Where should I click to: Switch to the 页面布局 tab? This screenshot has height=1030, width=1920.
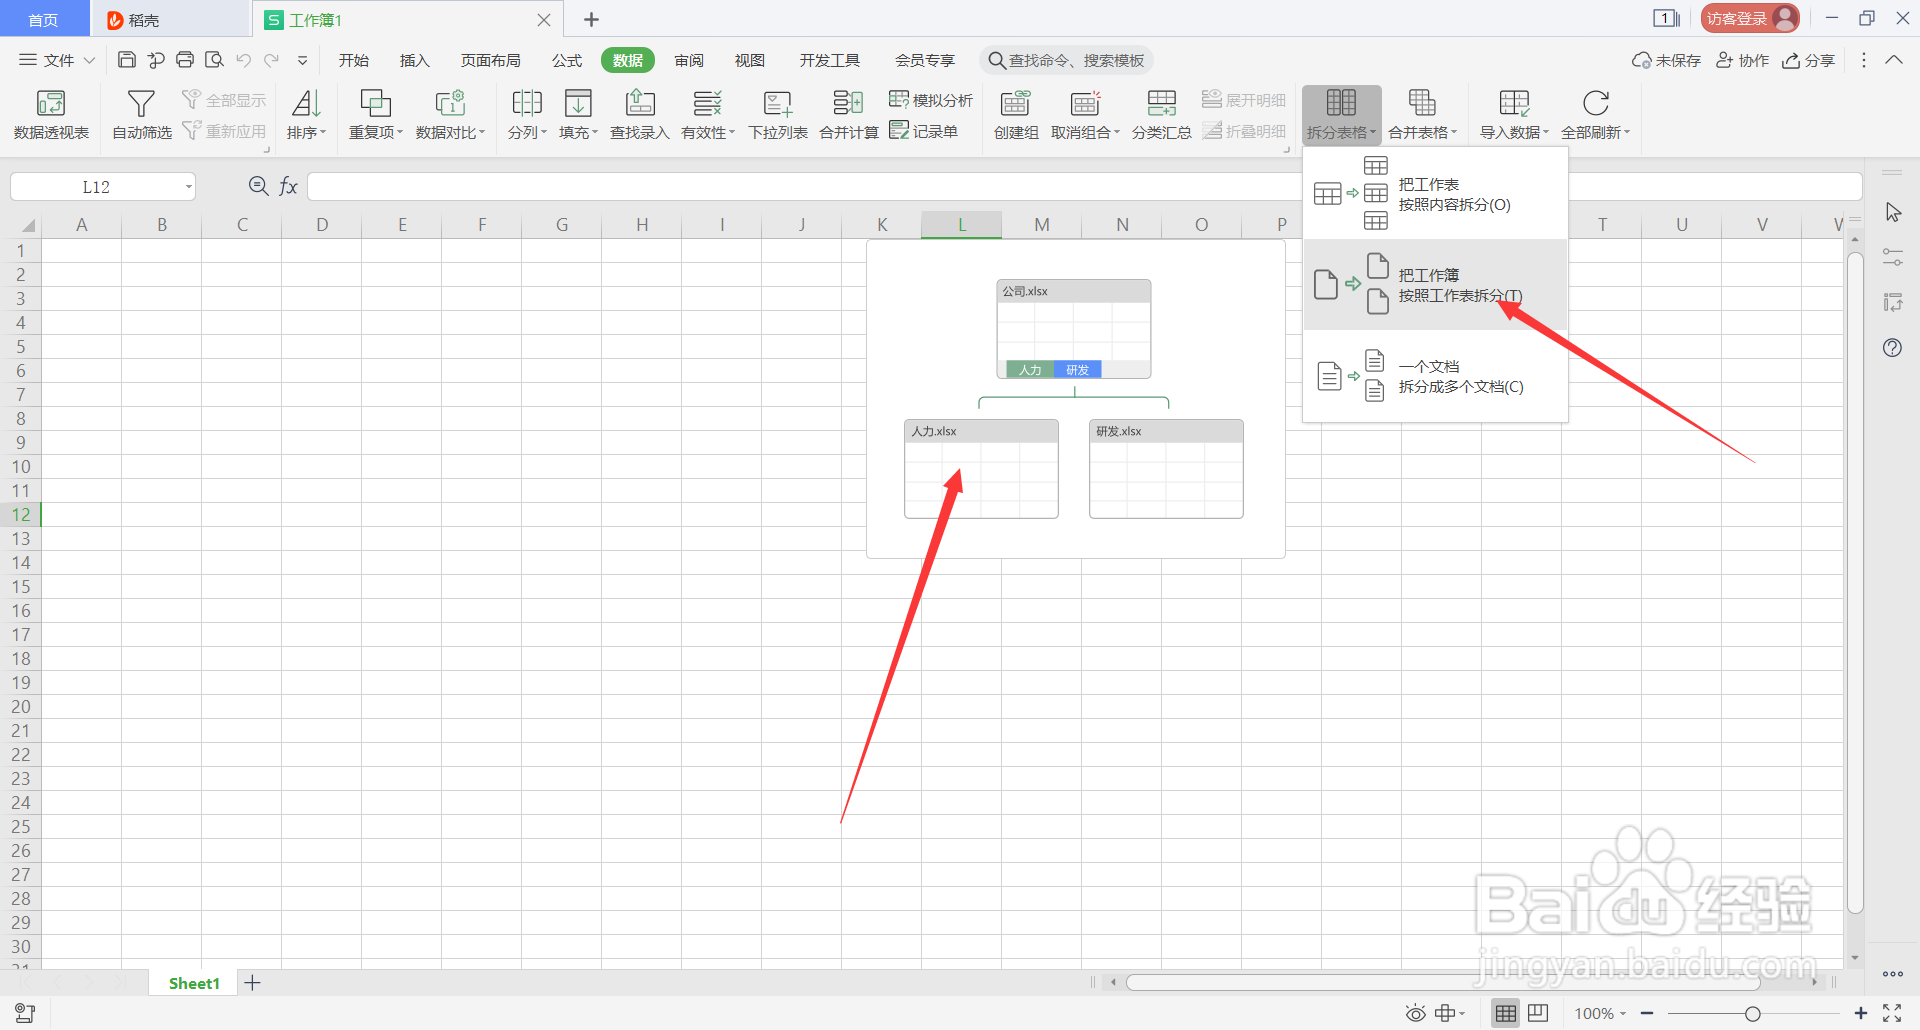[490, 60]
